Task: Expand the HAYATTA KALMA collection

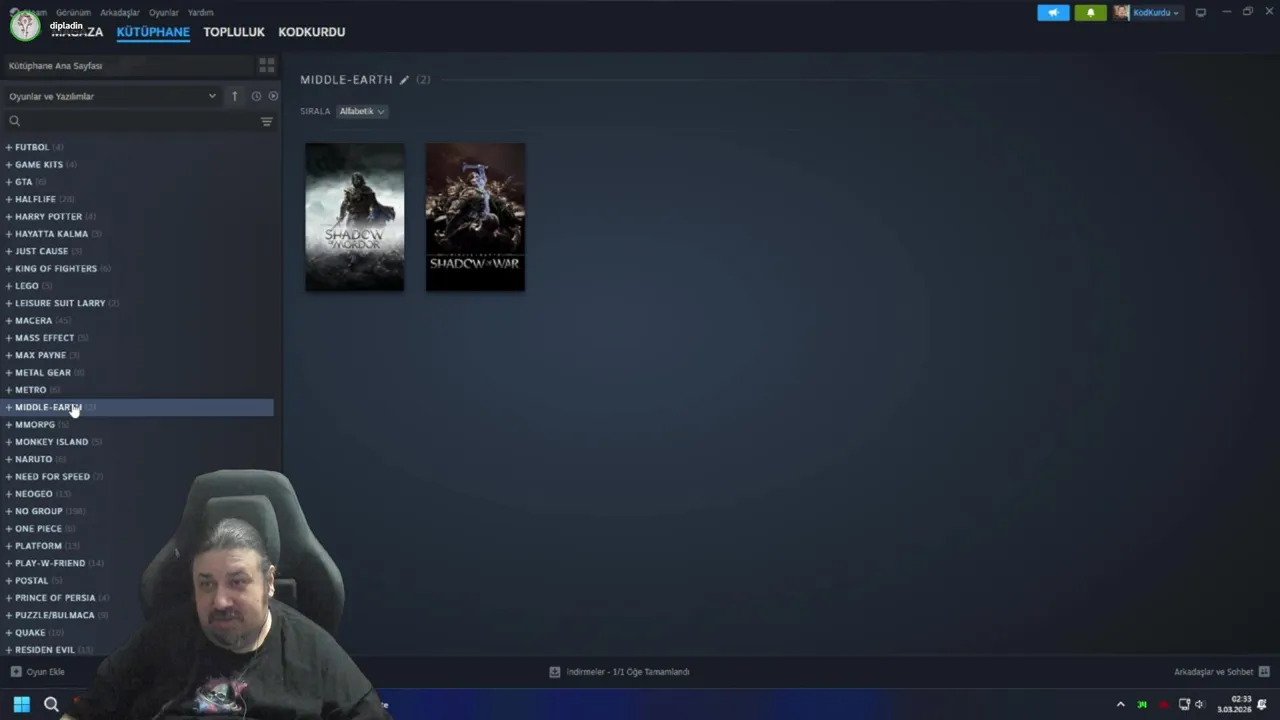Action: [9, 234]
